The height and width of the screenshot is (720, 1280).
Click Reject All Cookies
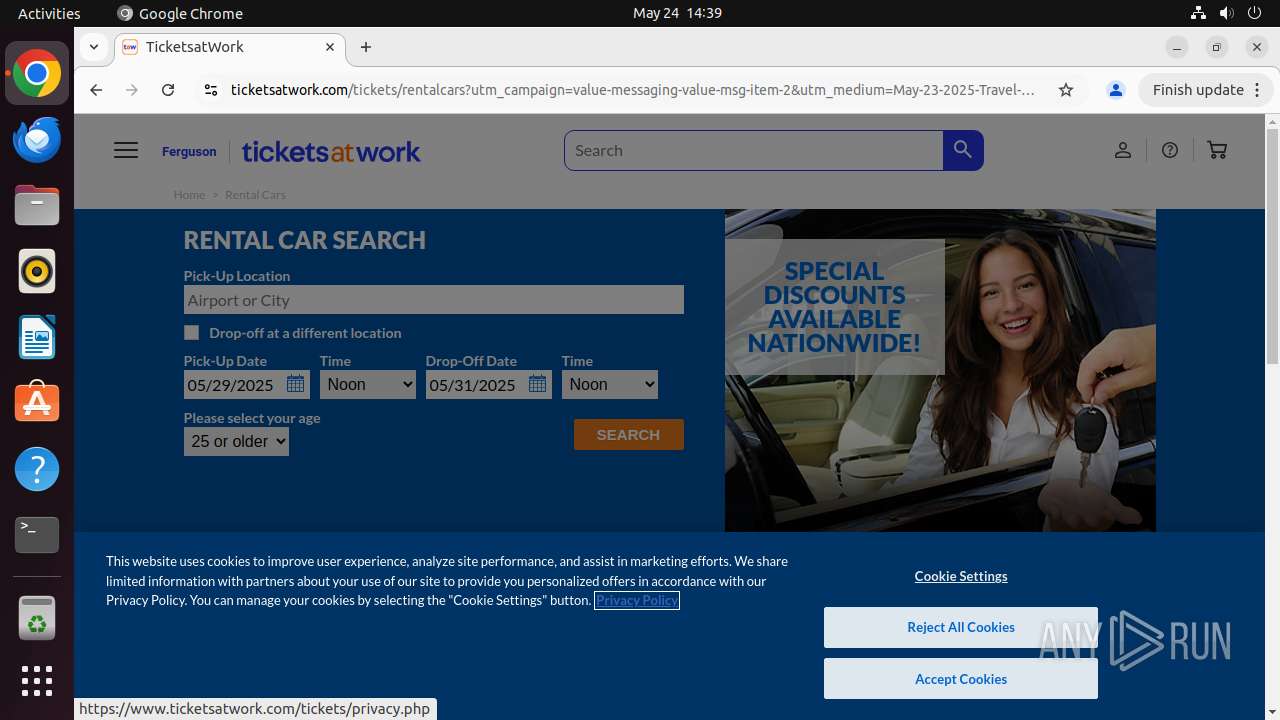(961, 627)
